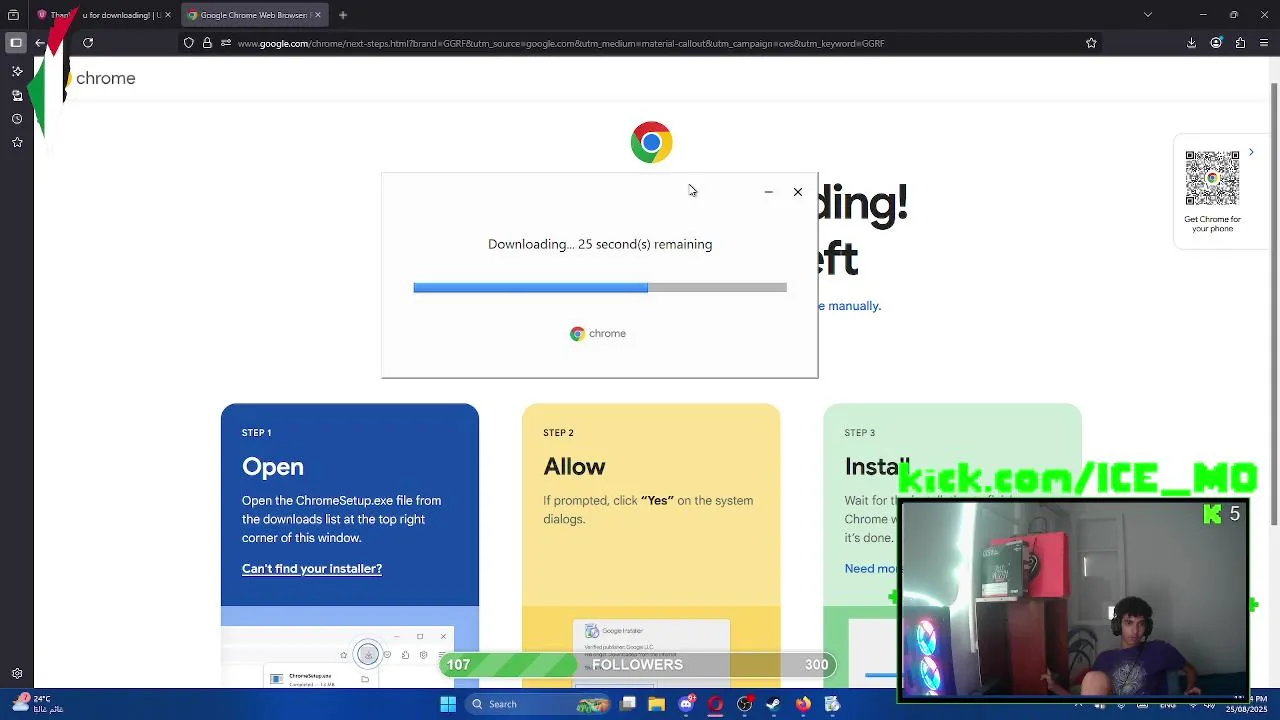Click the Get Chrome QR code

(x=1212, y=178)
